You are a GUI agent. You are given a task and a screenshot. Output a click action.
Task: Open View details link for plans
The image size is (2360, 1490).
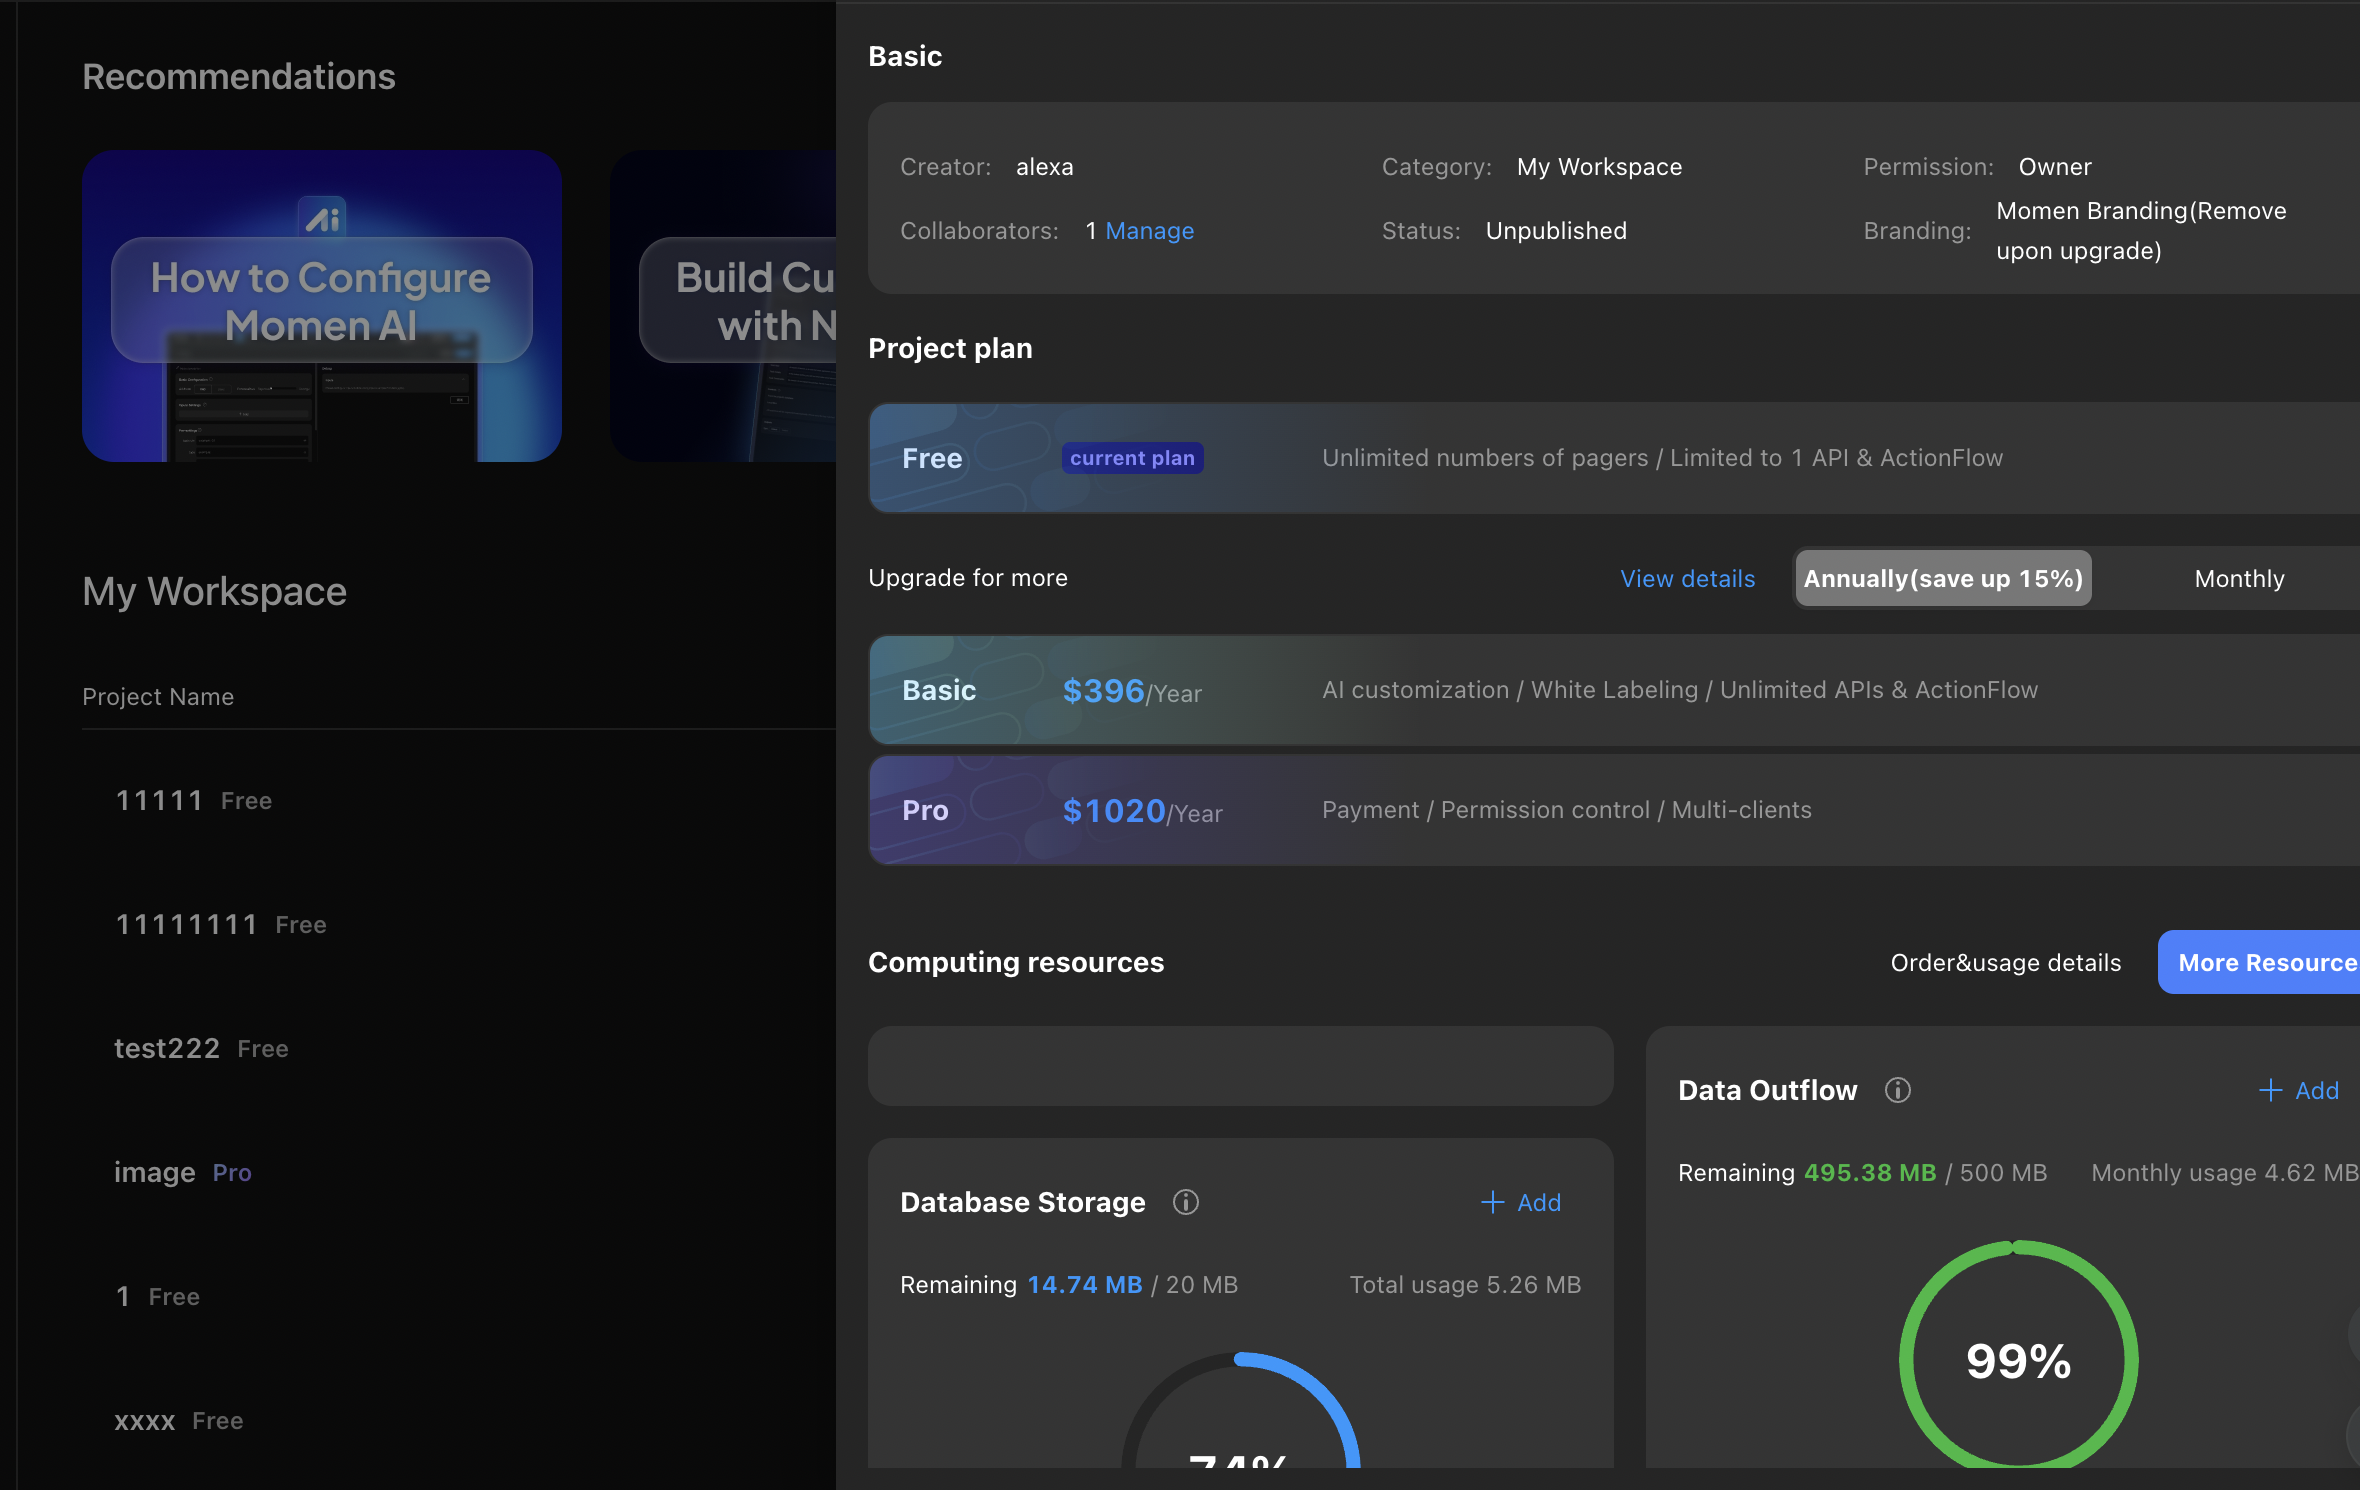(1687, 579)
